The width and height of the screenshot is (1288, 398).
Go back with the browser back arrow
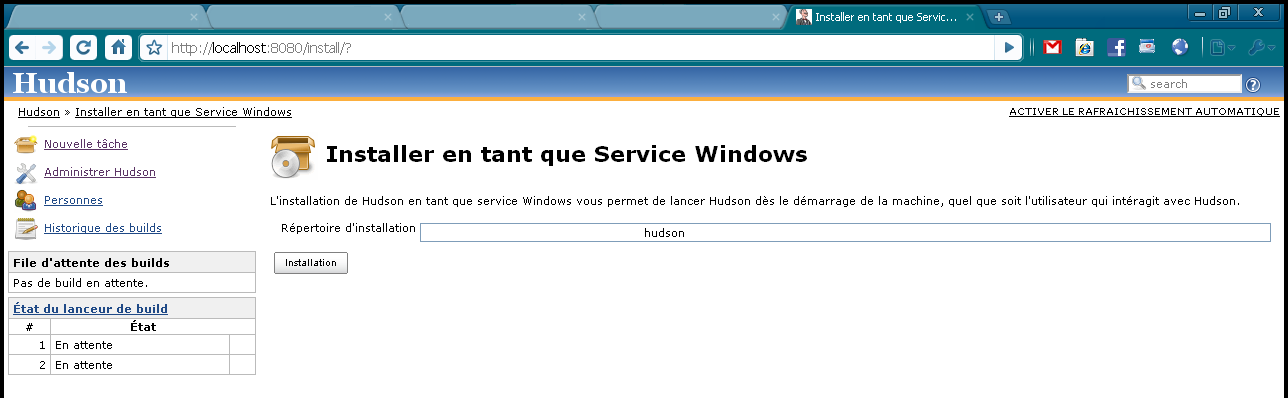22,47
